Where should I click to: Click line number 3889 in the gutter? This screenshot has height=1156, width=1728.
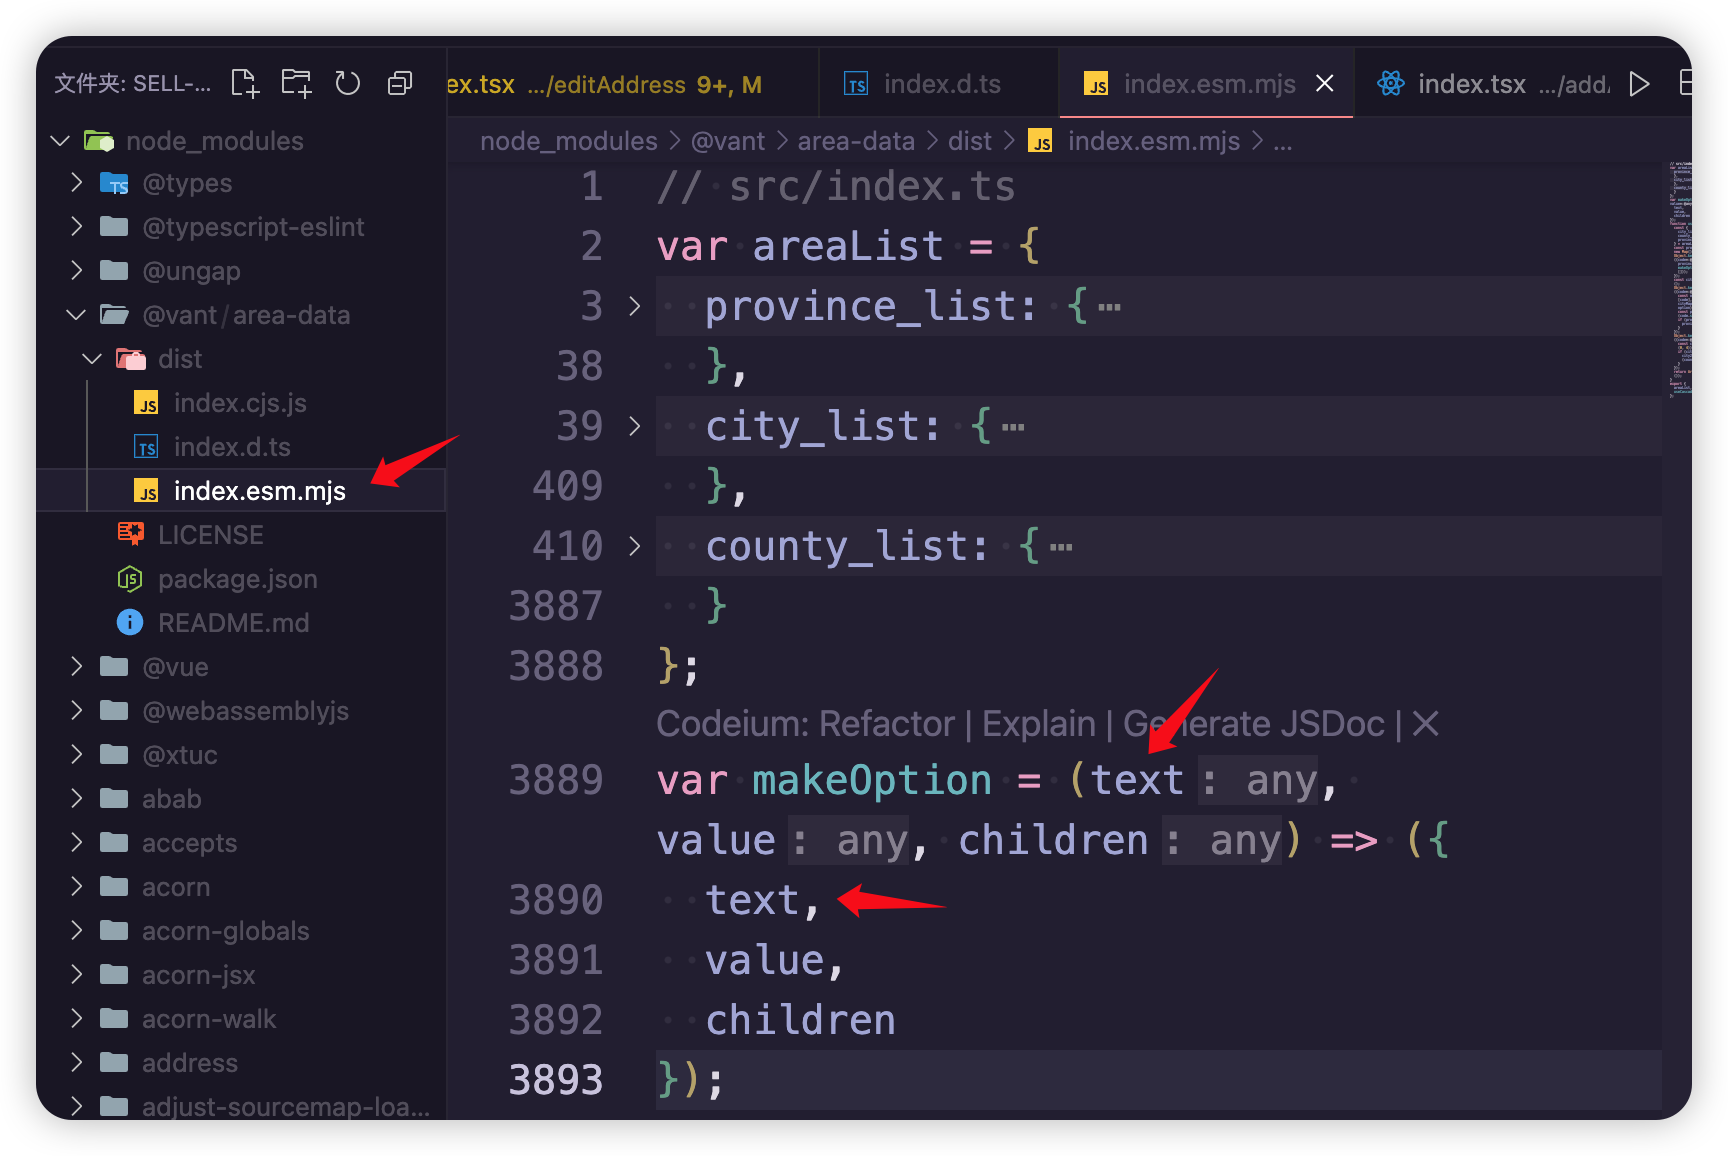point(556,780)
